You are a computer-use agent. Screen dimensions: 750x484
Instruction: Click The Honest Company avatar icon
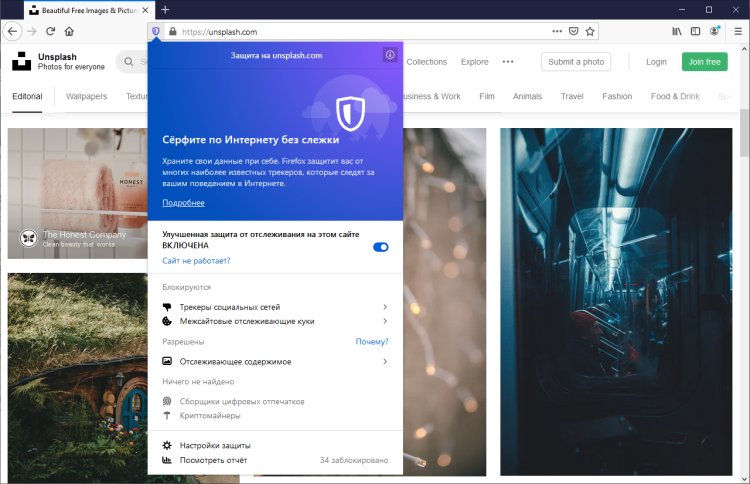[29, 238]
